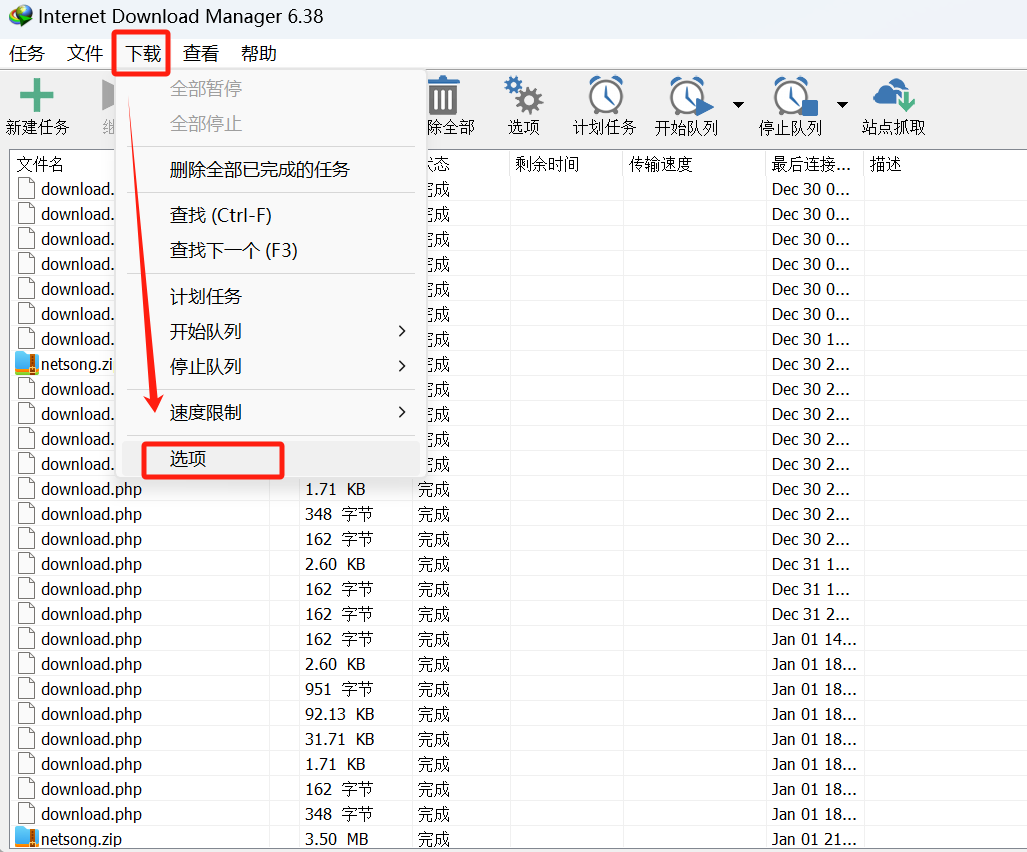The height and width of the screenshot is (852, 1027).
Task: Expand the Start Queue toolbar dropdown arrow
Action: [738, 105]
